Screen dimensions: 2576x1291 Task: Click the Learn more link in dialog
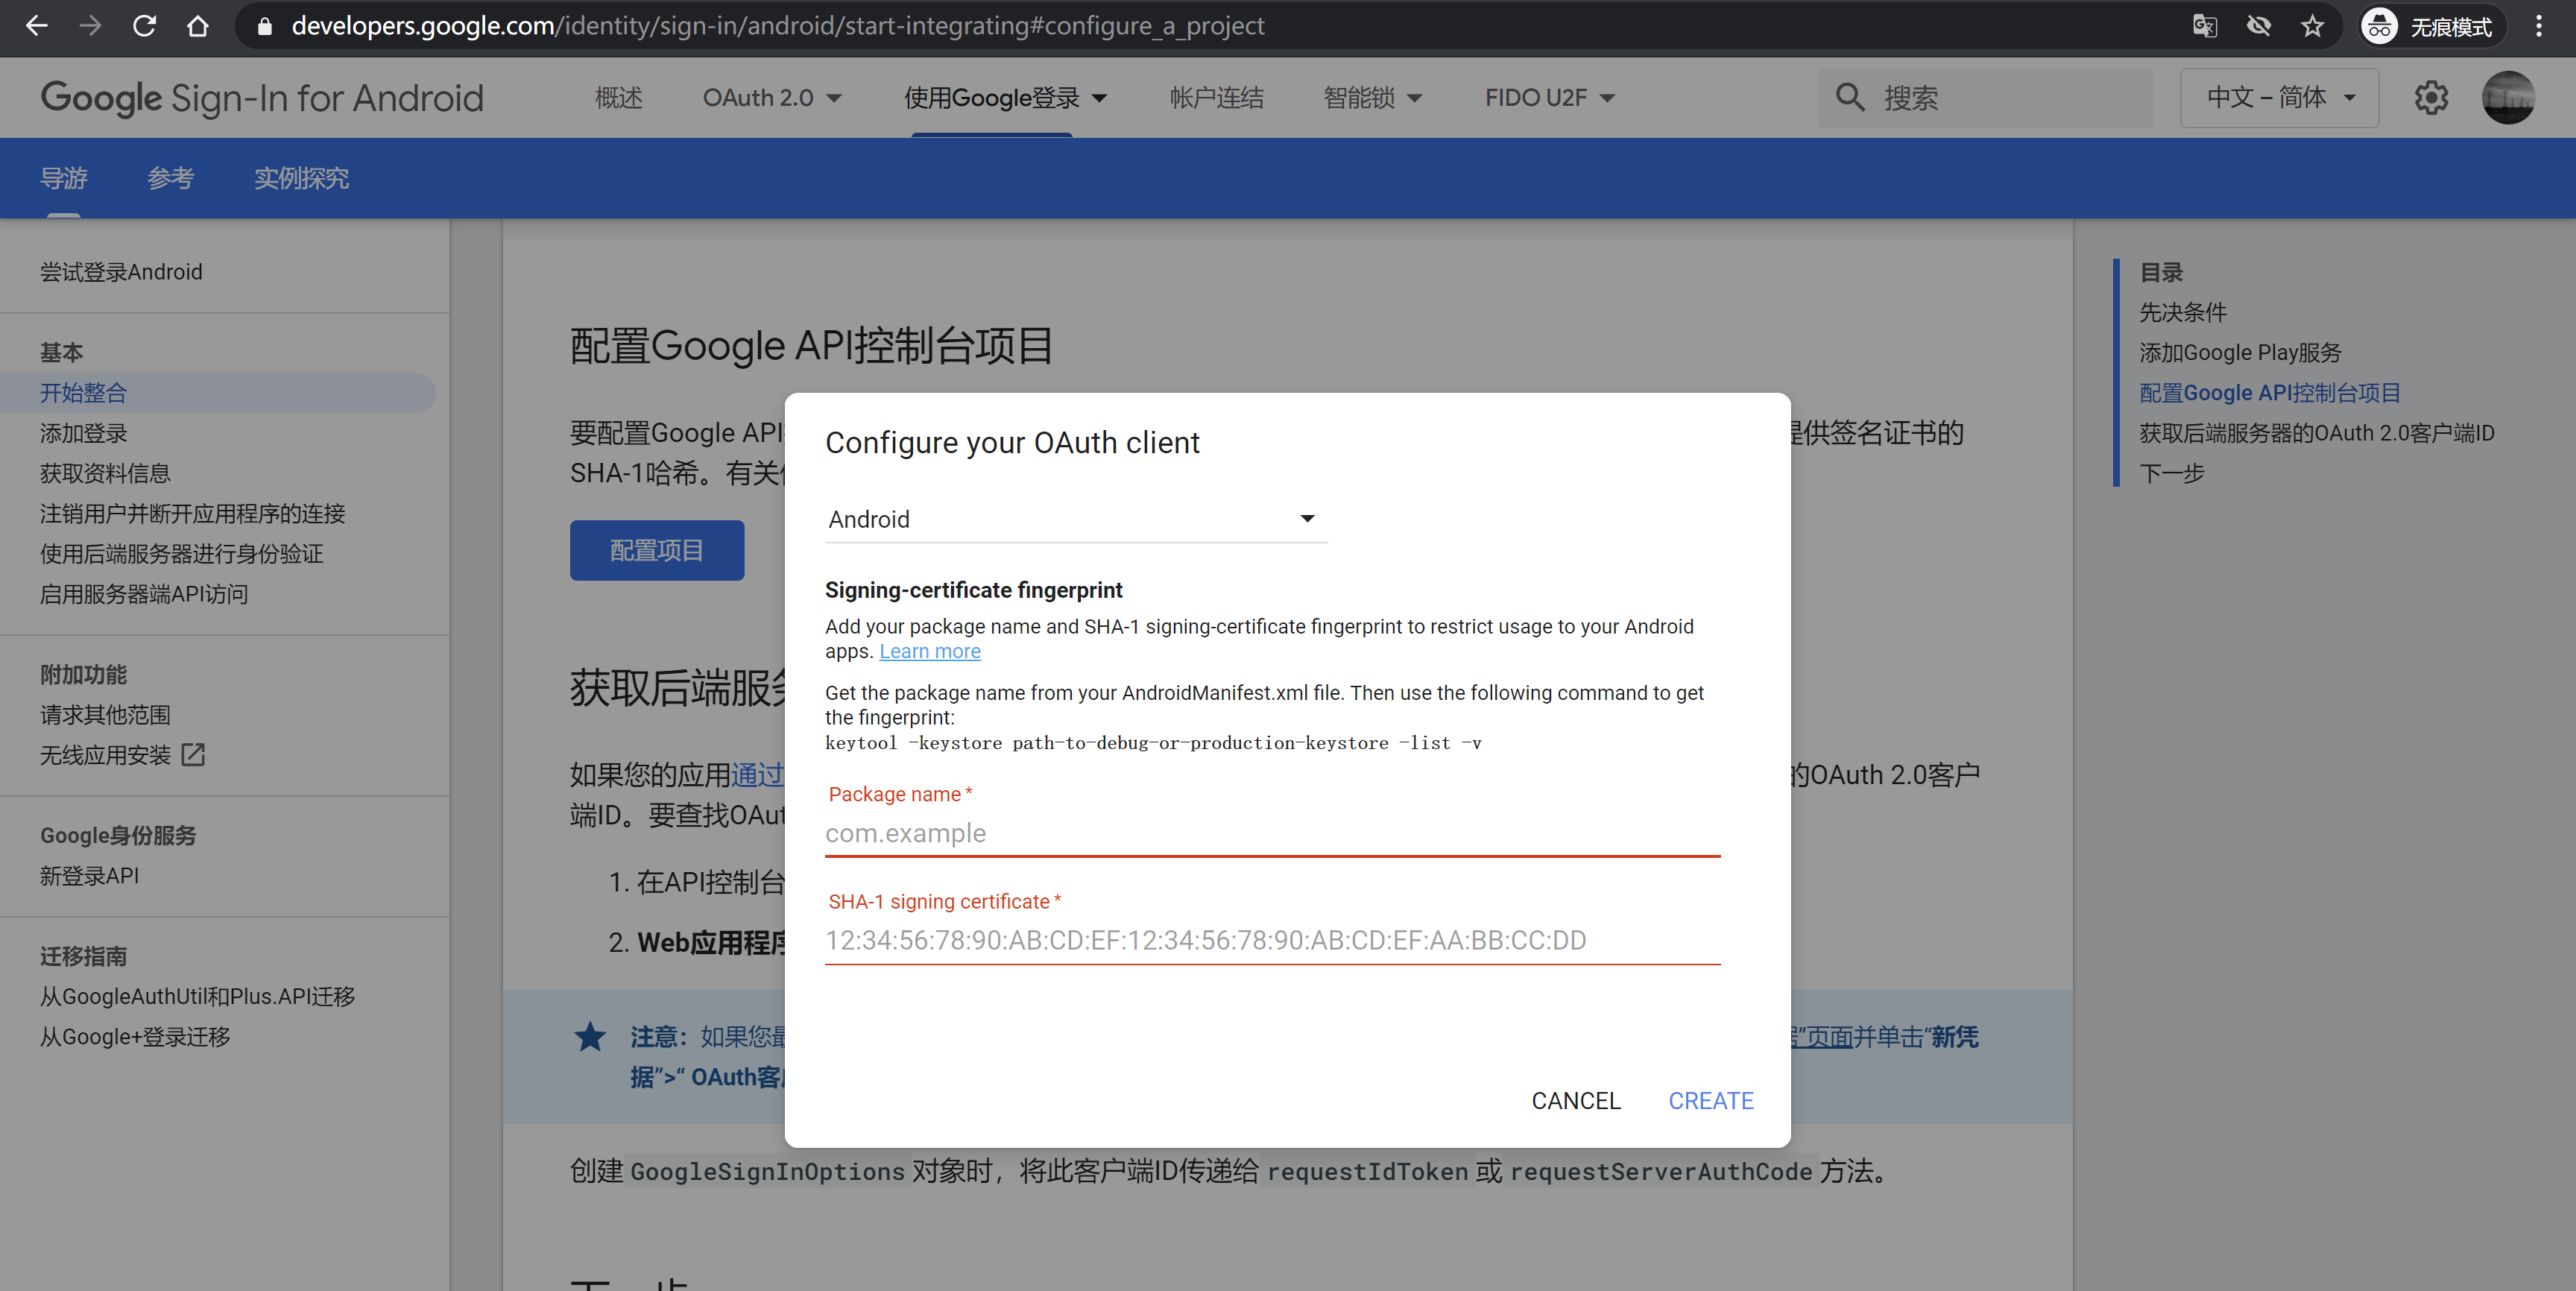click(930, 651)
